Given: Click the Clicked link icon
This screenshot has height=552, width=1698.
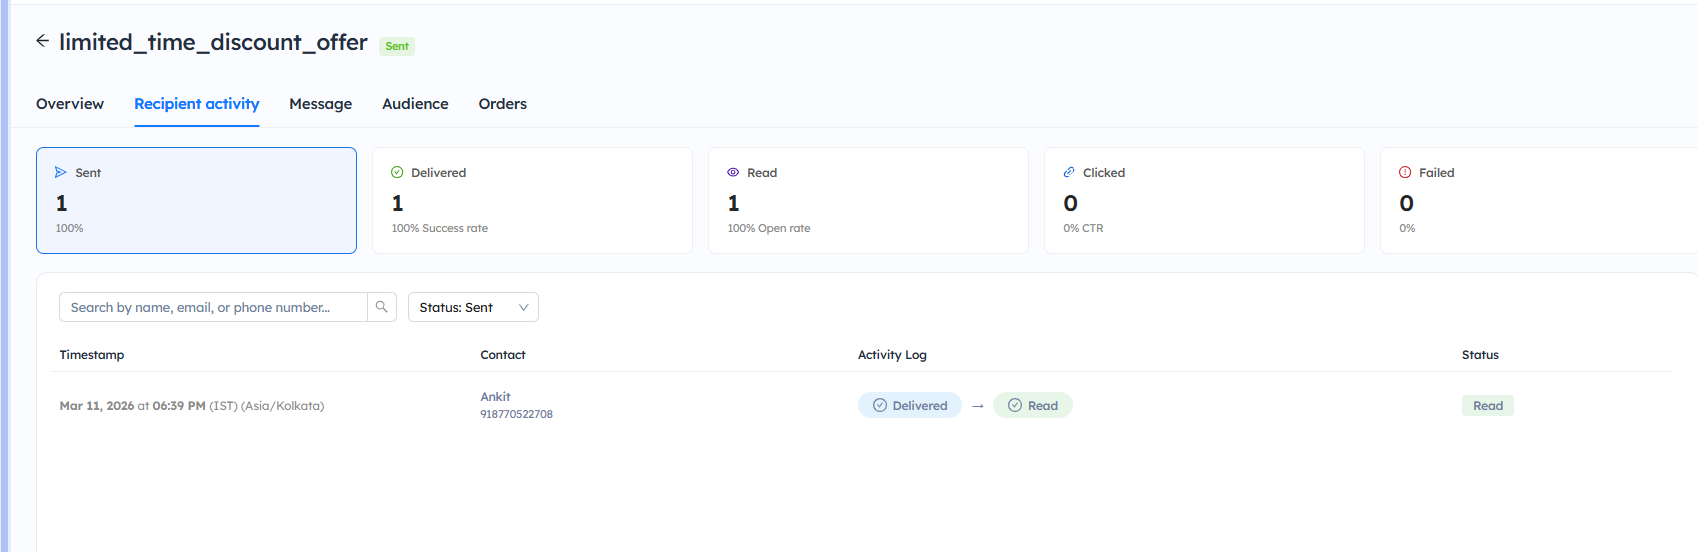Looking at the screenshot, I should tap(1069, 172).
